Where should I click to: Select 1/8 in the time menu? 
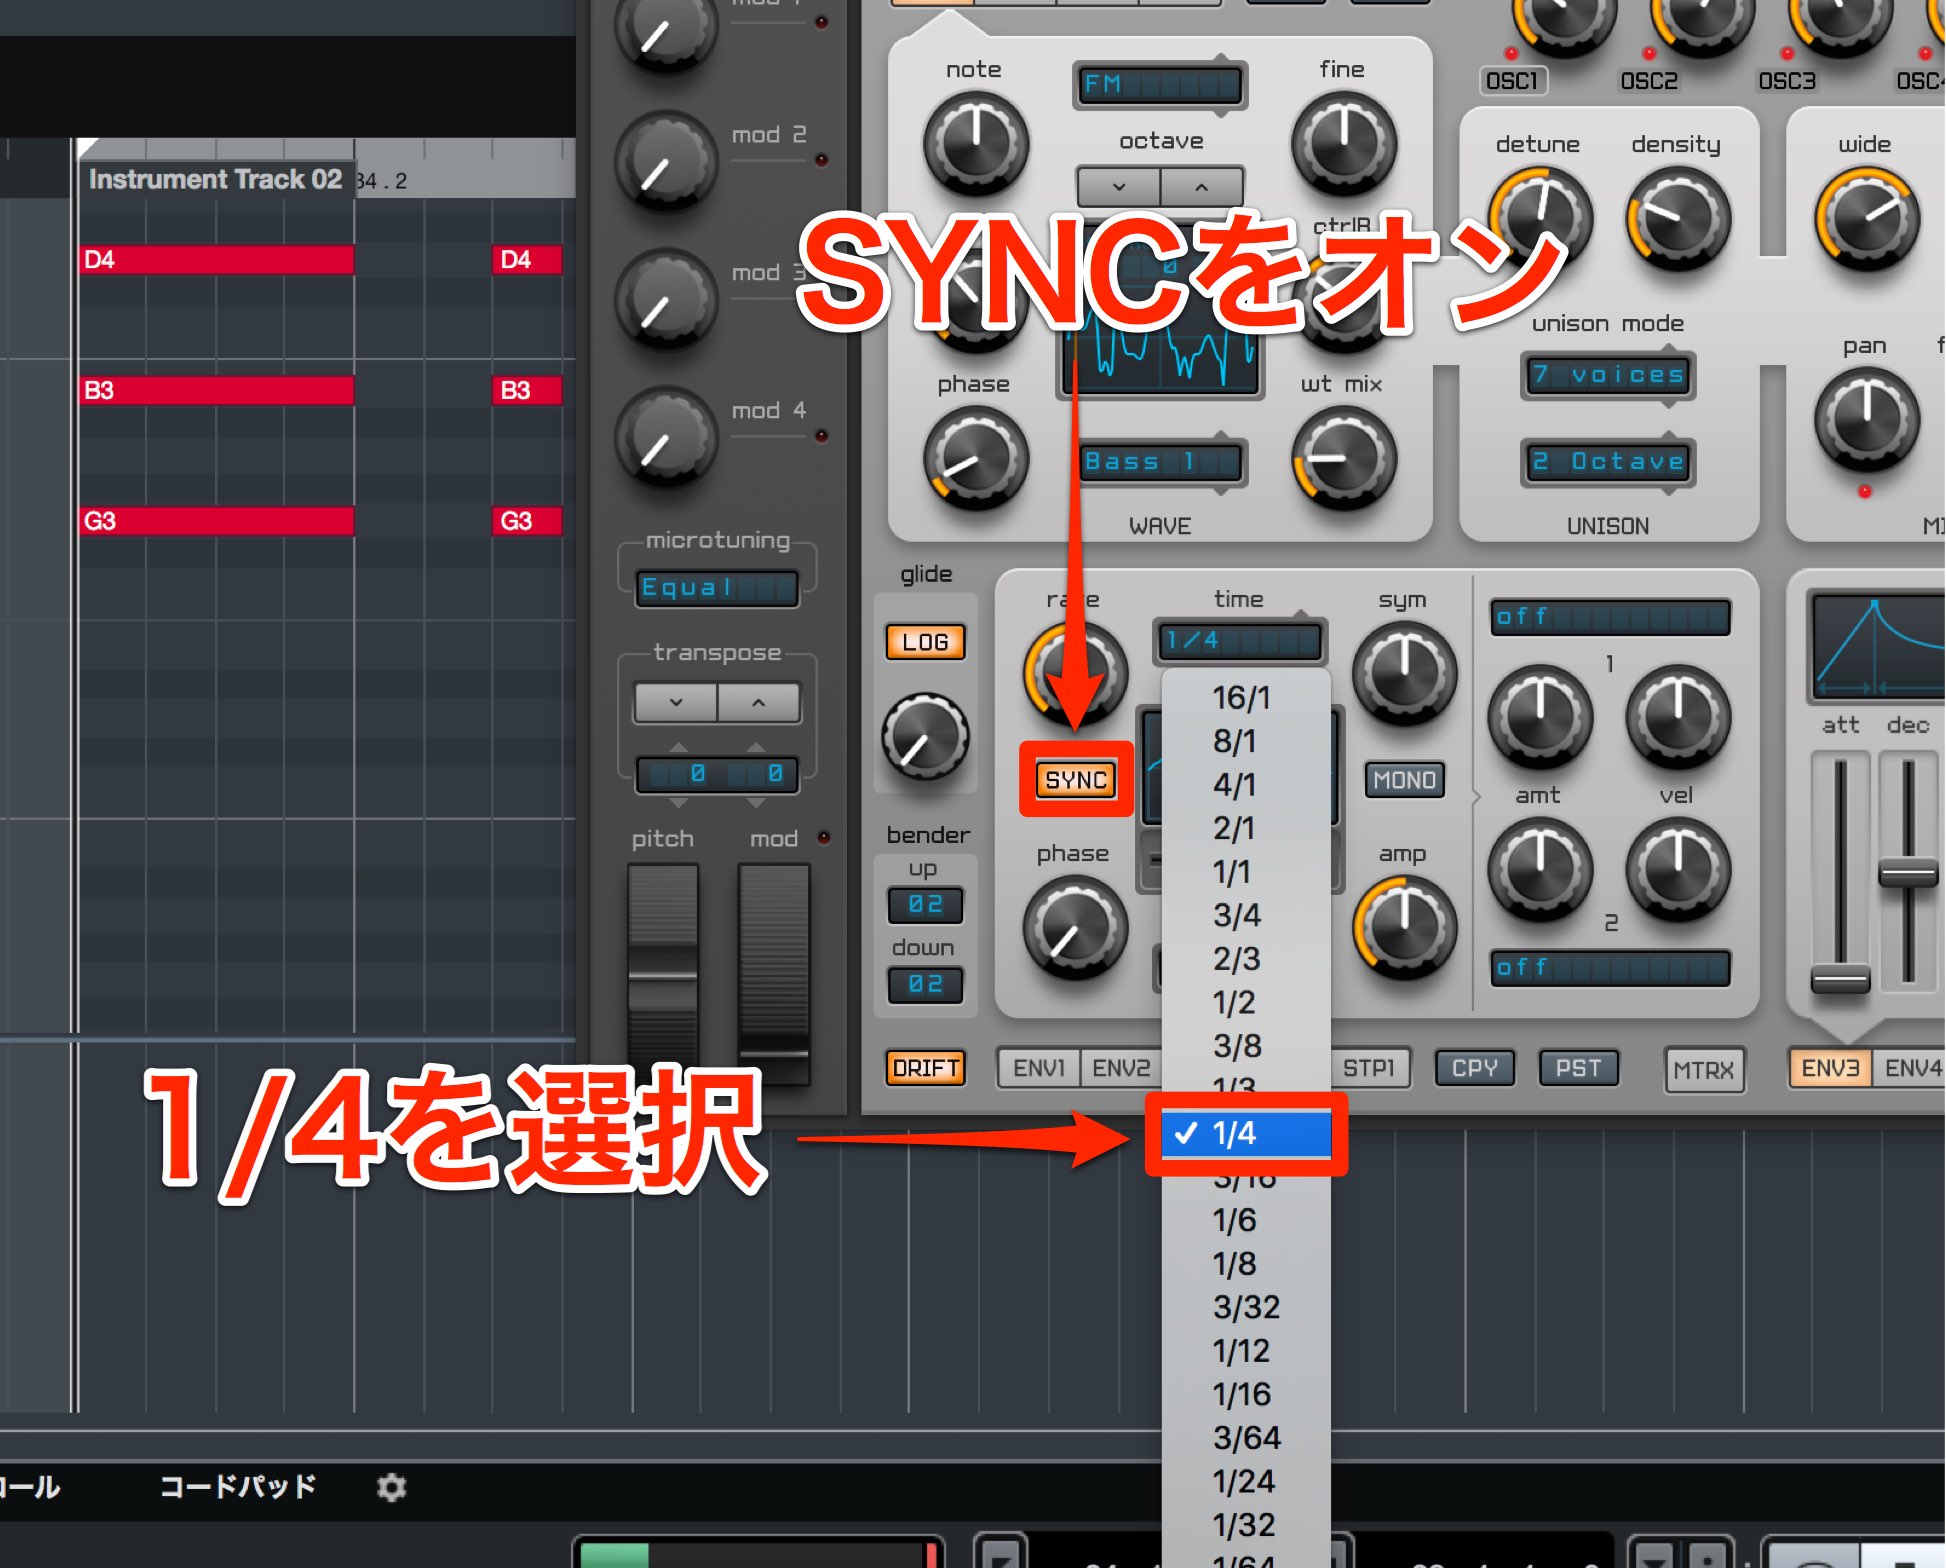pyautogui.click(x=1246, y=1264)
